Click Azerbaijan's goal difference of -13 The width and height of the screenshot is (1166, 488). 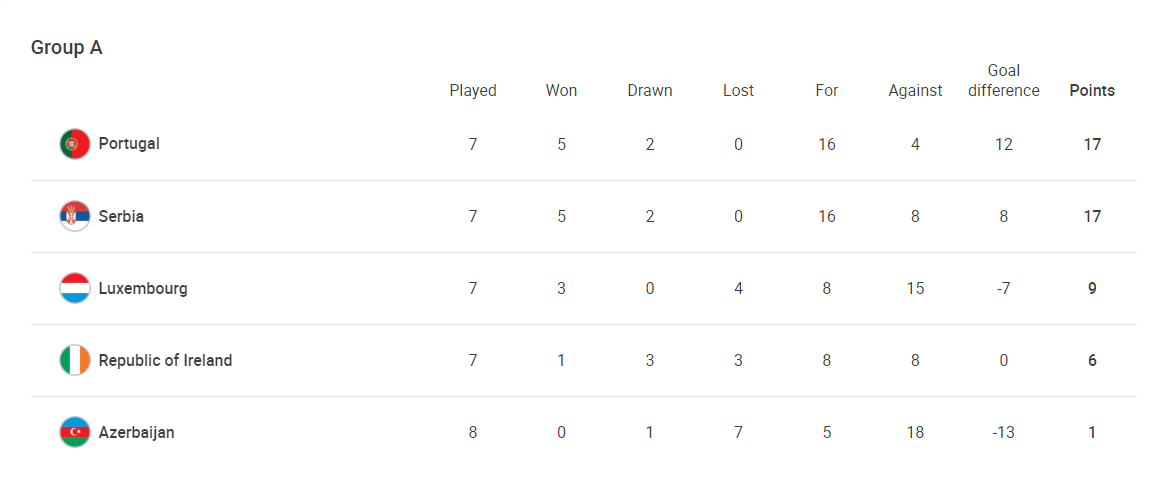(1004, 432)
